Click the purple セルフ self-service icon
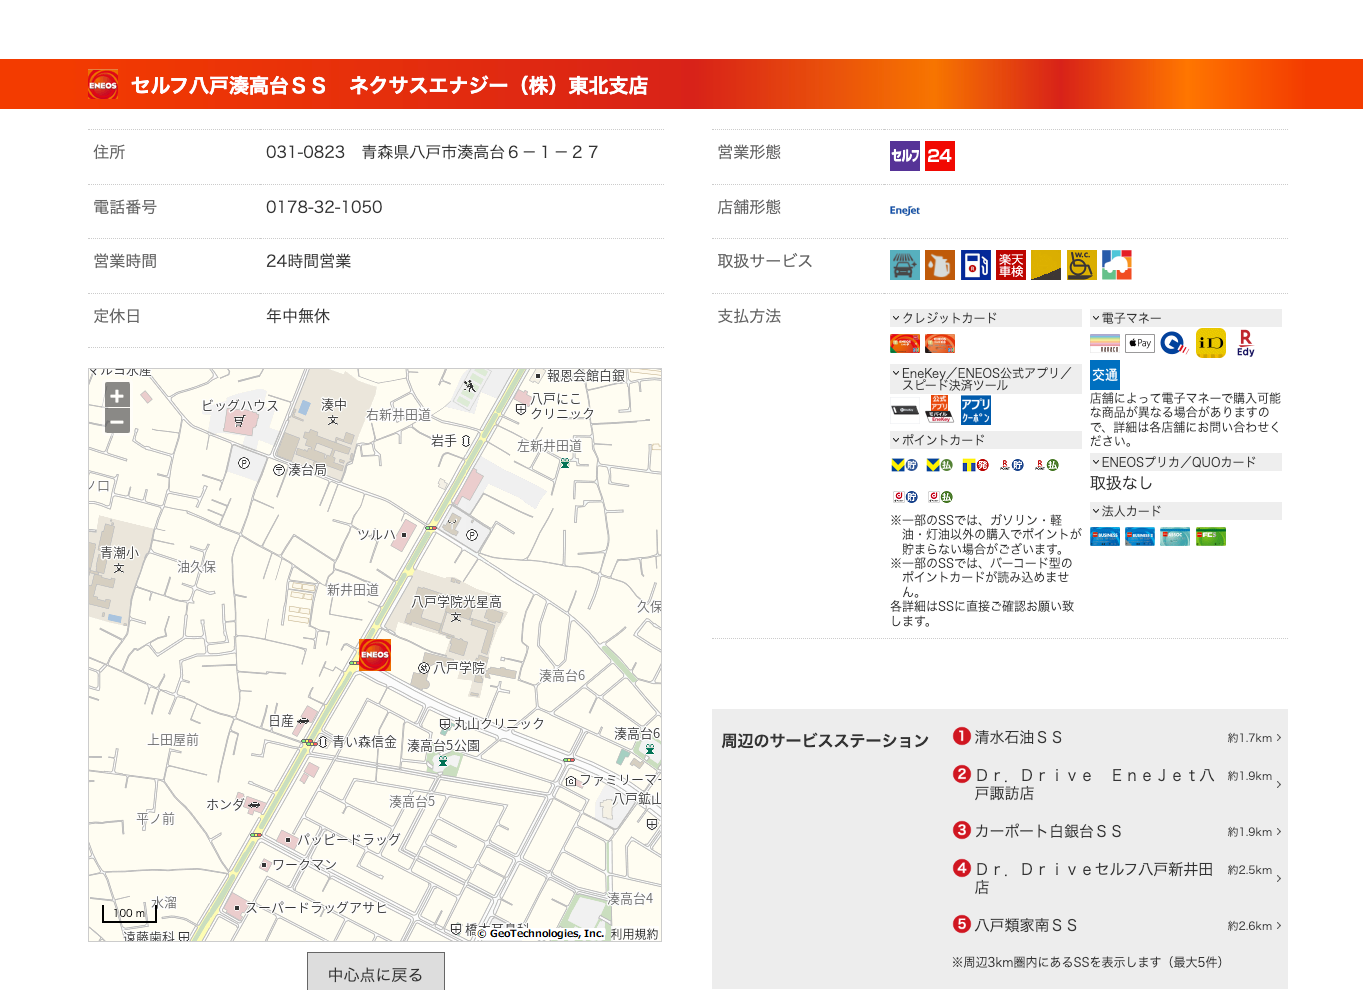Screen dimensions: 1363x990 click(x=905, y=156)
